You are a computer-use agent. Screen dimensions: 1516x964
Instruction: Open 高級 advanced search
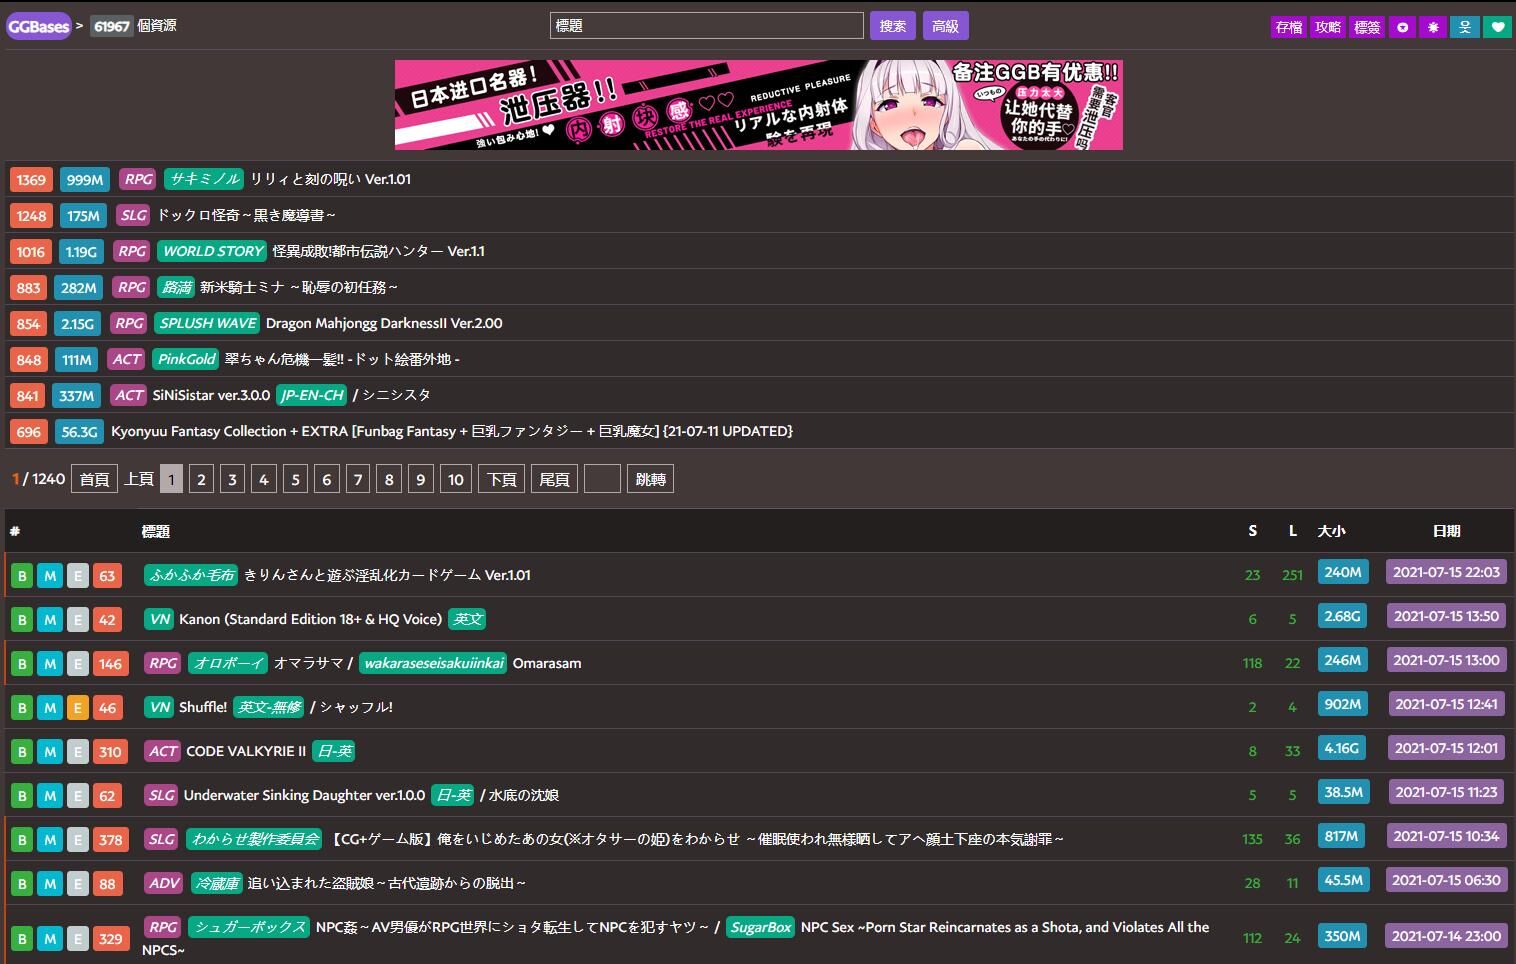(945, 26)
